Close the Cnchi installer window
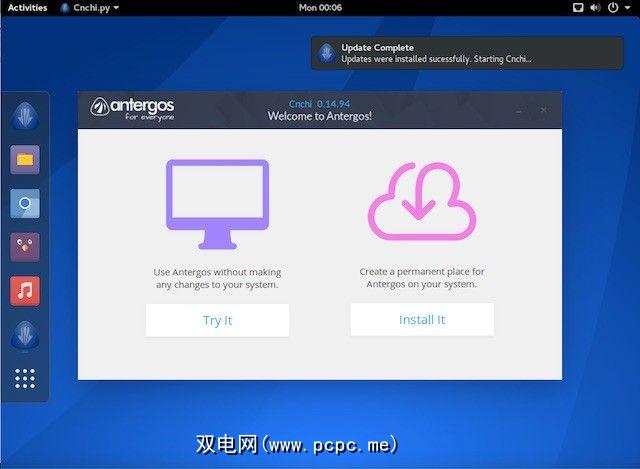Screen dimensions: 640x469 click(544, 109)
